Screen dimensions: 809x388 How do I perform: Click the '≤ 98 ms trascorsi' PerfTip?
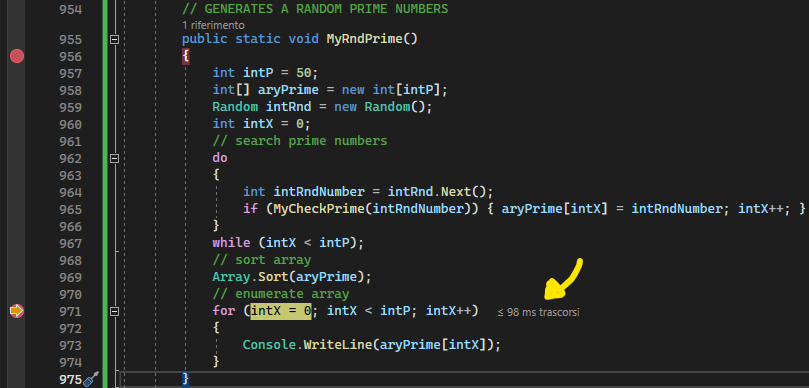pyautogui.click(x=538, y=312)
